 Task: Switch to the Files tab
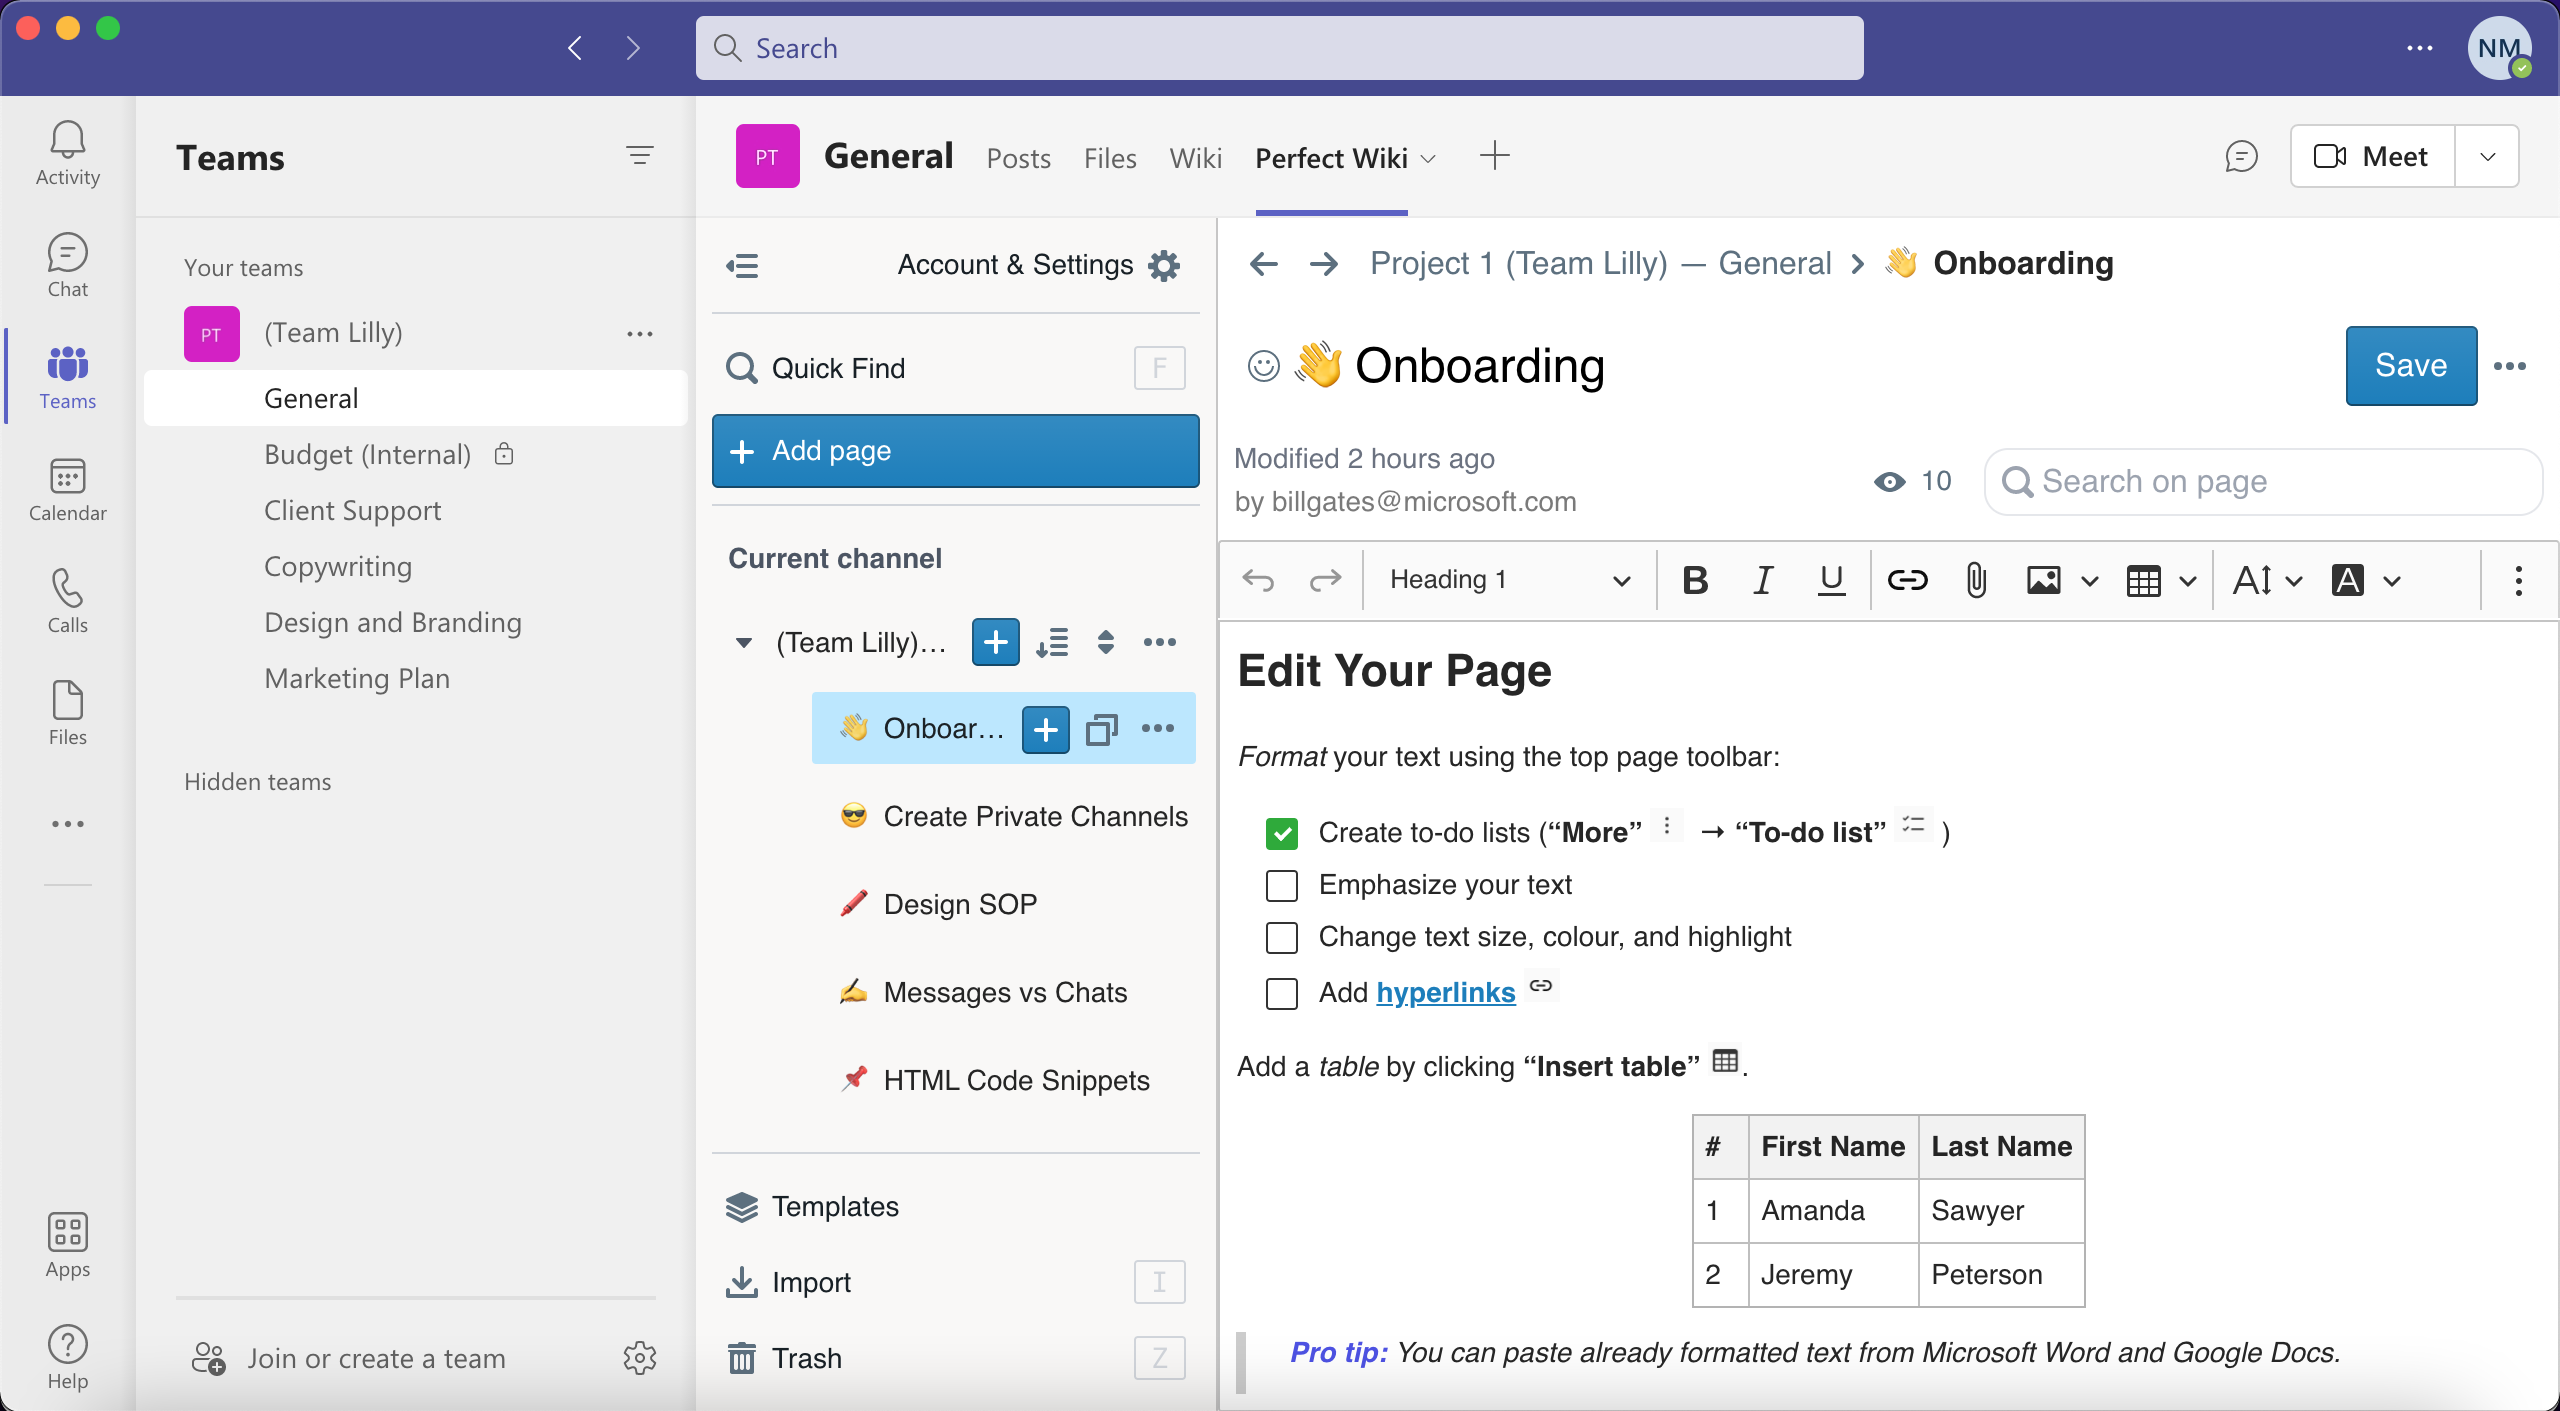point(1110,158)
